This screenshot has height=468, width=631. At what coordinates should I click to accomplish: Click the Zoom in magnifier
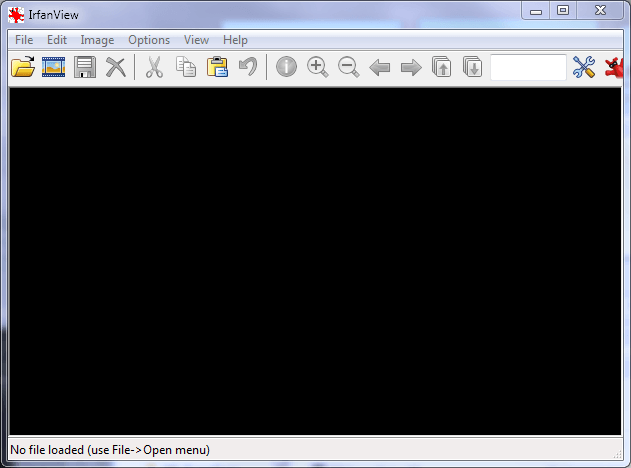[x=318, y=67]
